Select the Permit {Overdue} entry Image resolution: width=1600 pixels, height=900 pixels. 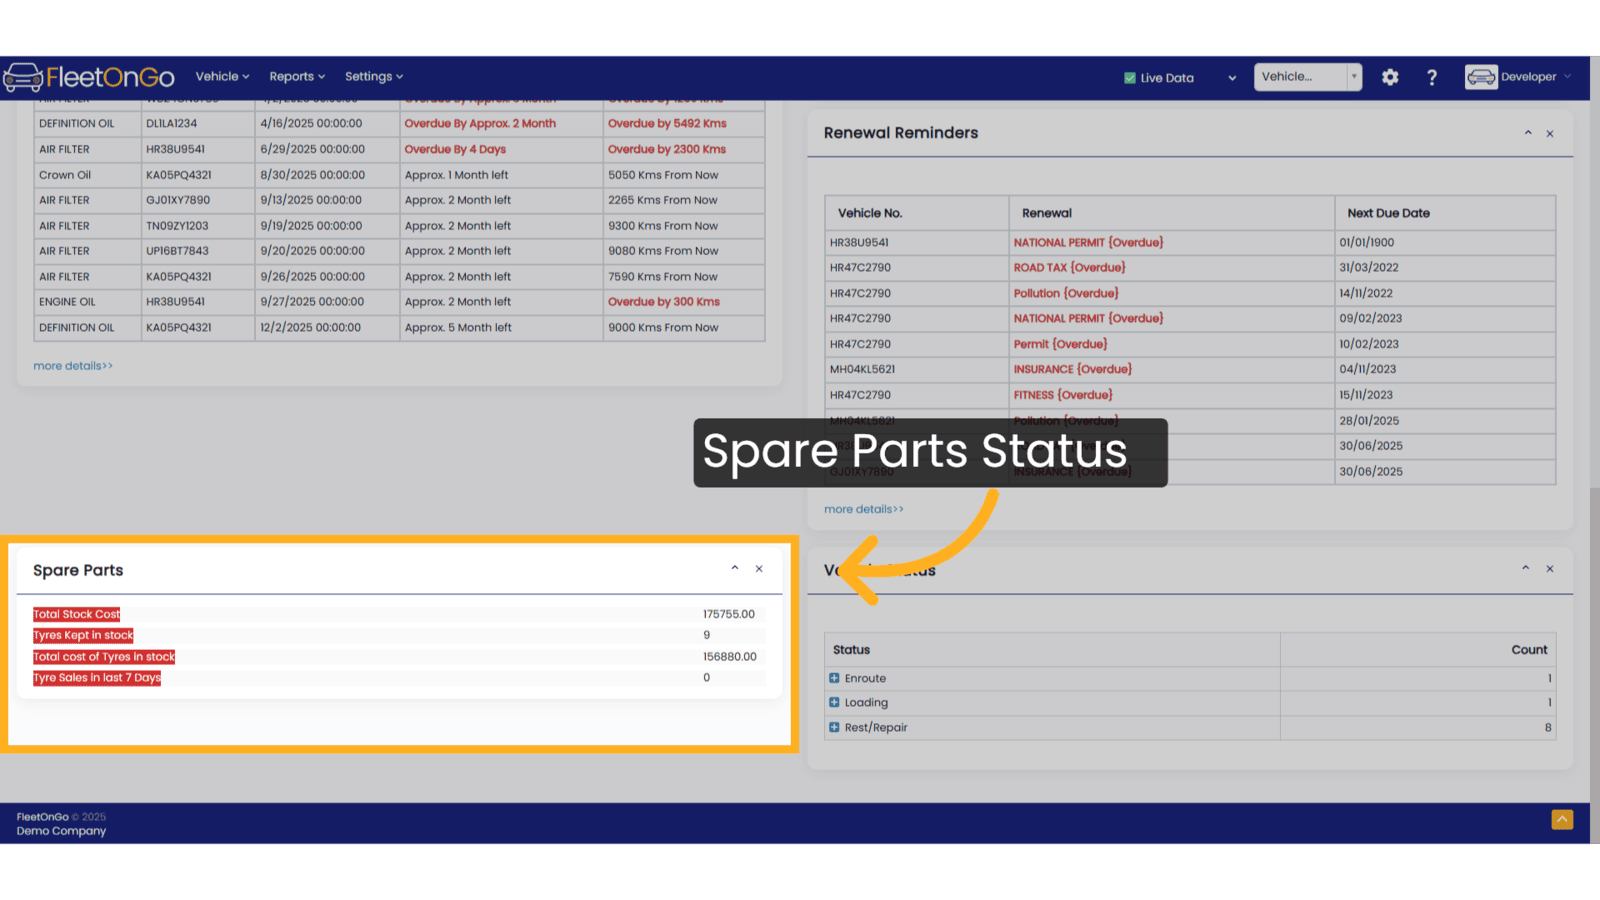pos(1061,344)
